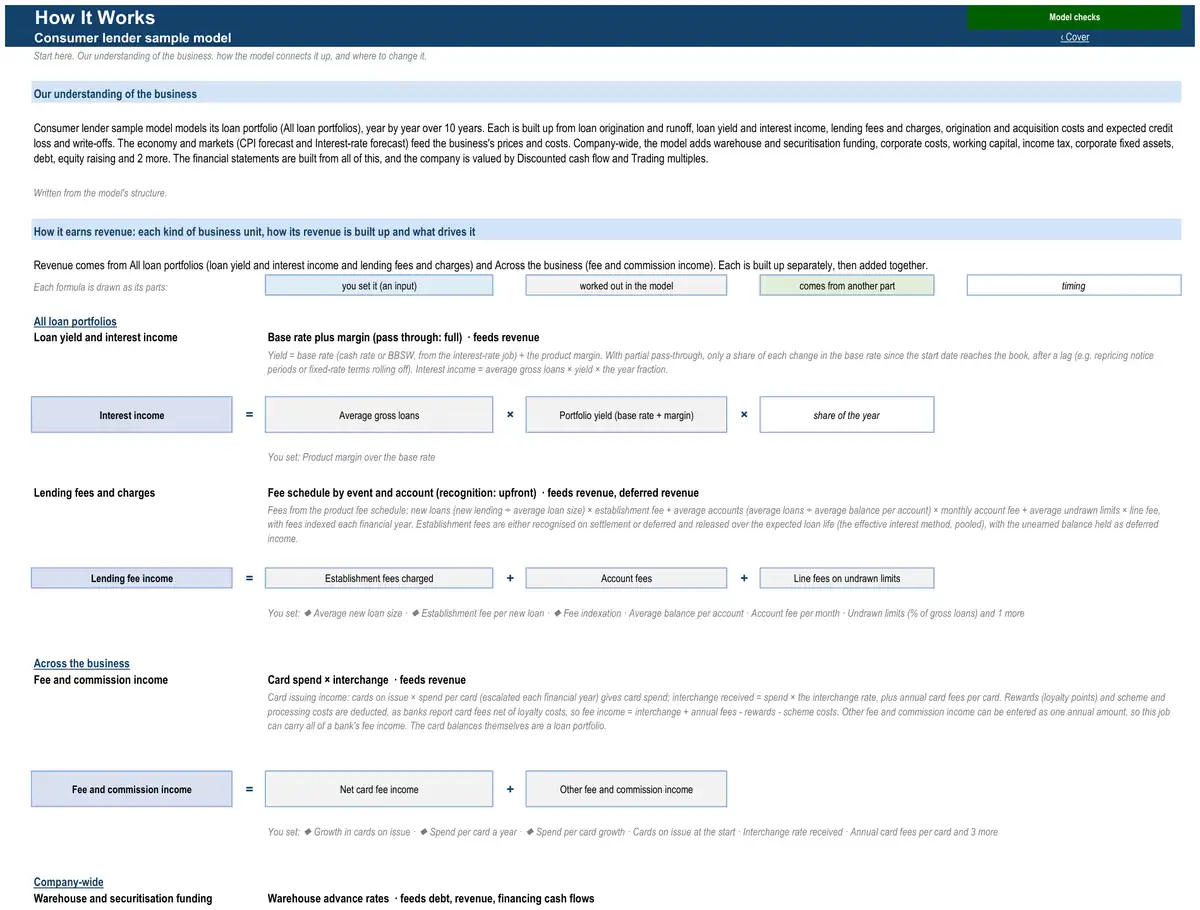The width and height of the screenshot is (1200, 910).
Task: Open the All loan portfolios link
Action: (75, 322)
